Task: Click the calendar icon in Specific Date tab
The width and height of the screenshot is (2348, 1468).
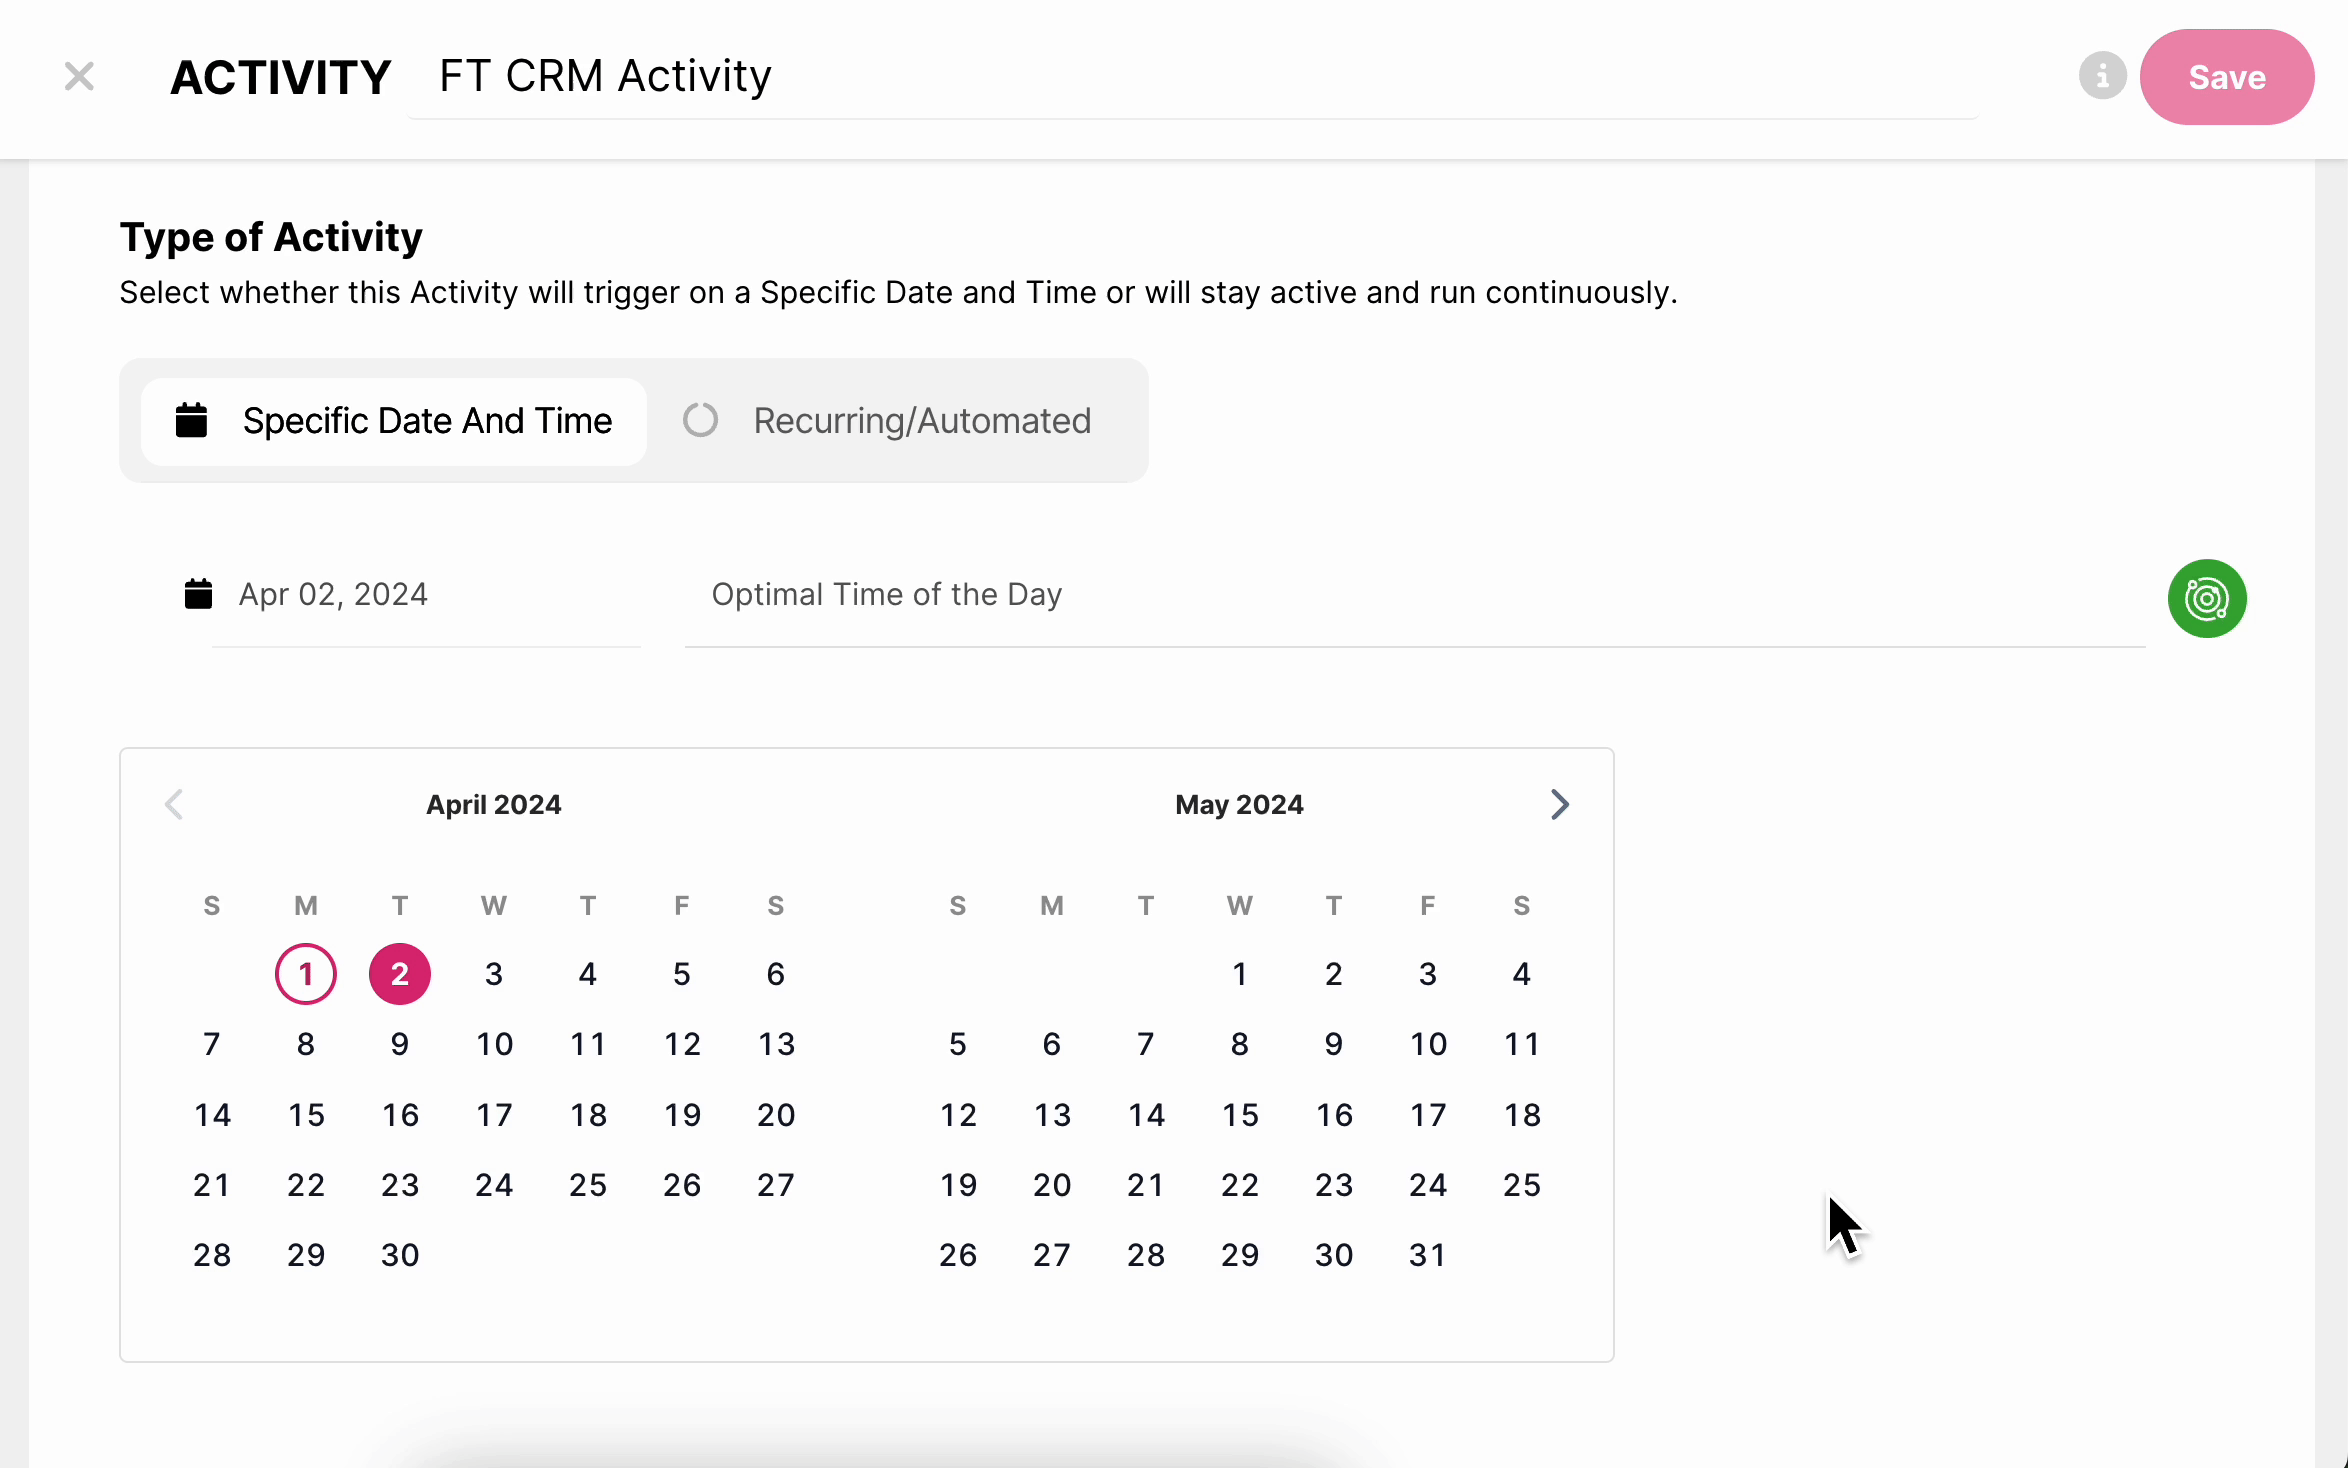Action: click(x=191, y=421)
